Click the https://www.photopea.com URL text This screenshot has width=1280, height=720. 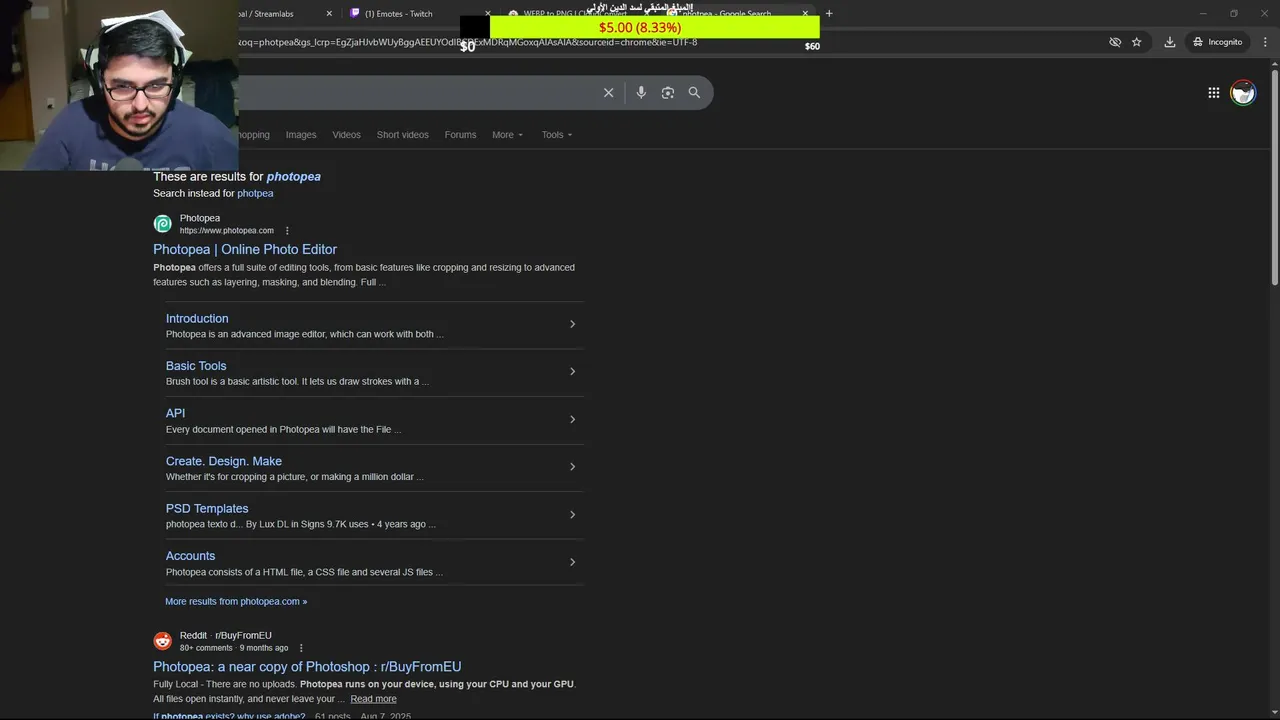tap(226, 231)
